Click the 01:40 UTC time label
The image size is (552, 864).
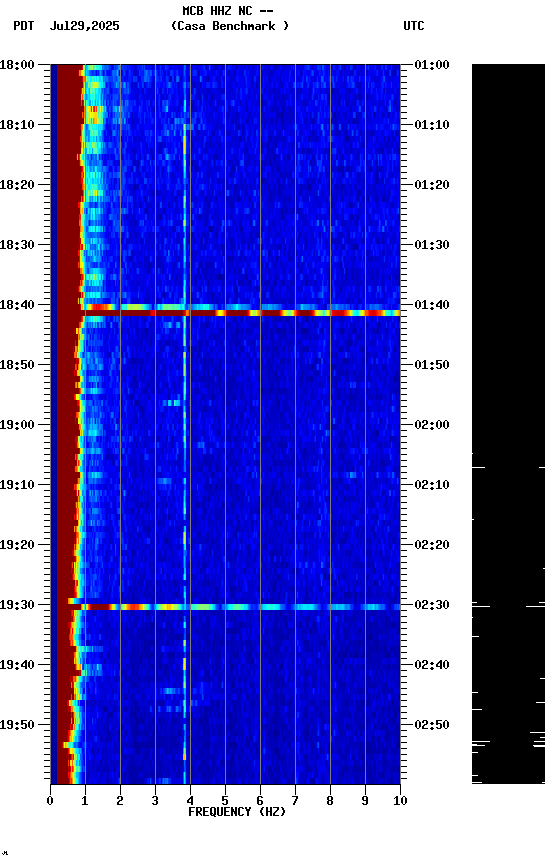pyautogui.click(x=432, y=305)
